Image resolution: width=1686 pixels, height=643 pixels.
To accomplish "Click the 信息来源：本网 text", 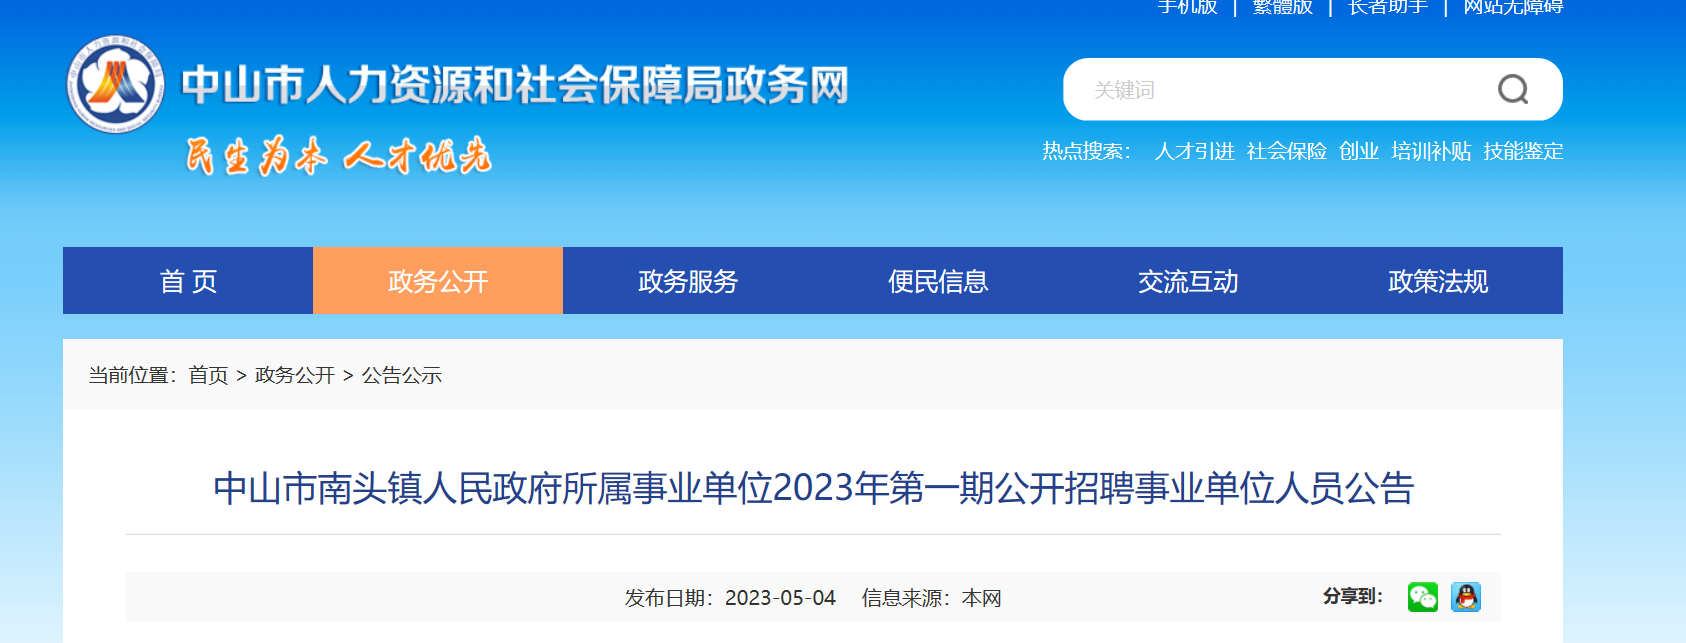I will (x=932, y=598).
